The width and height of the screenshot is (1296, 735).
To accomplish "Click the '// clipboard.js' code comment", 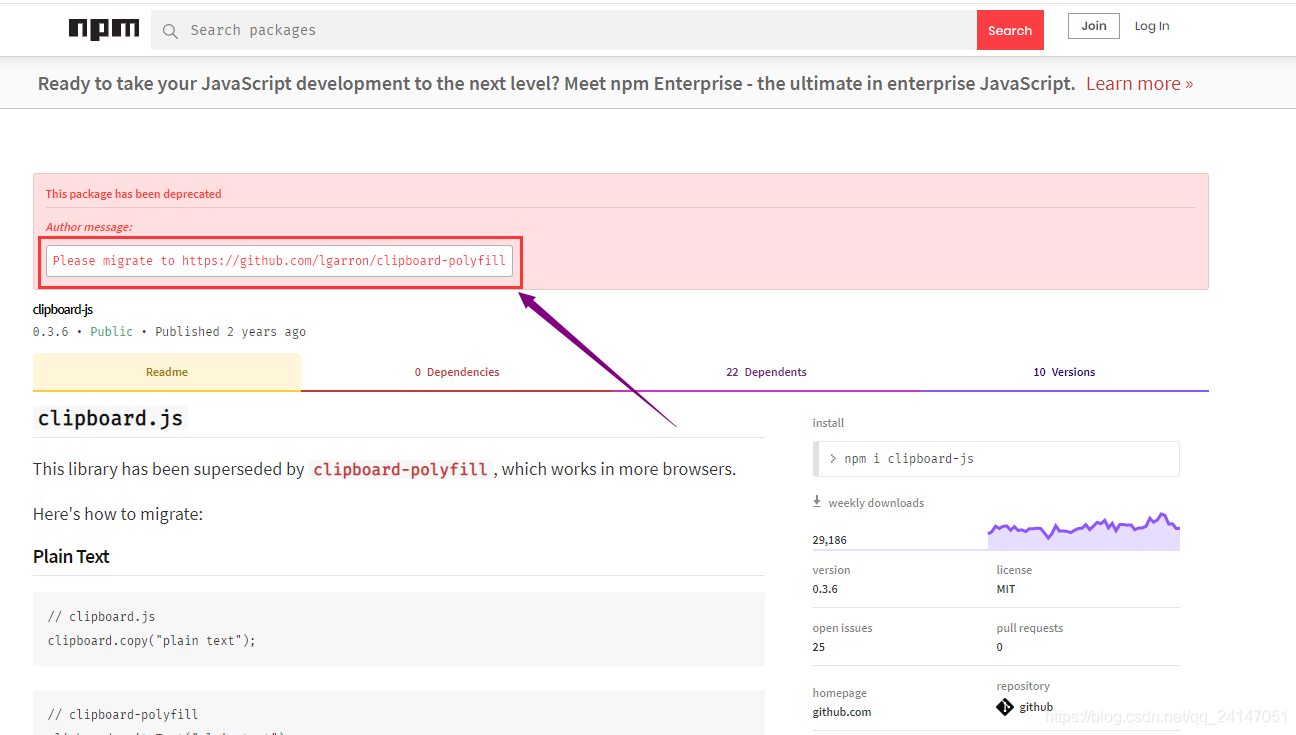I will pyautogui.click(x=102, y=617).
